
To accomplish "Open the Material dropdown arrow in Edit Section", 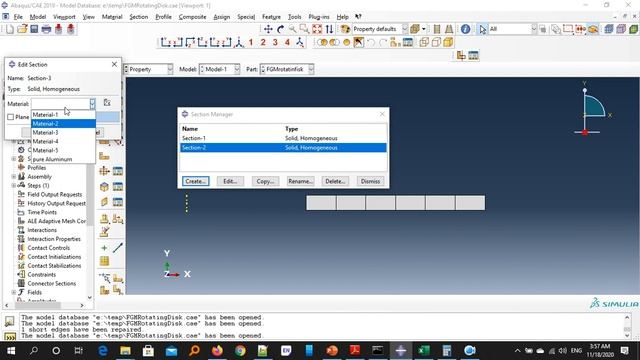I will click(92, 103).
